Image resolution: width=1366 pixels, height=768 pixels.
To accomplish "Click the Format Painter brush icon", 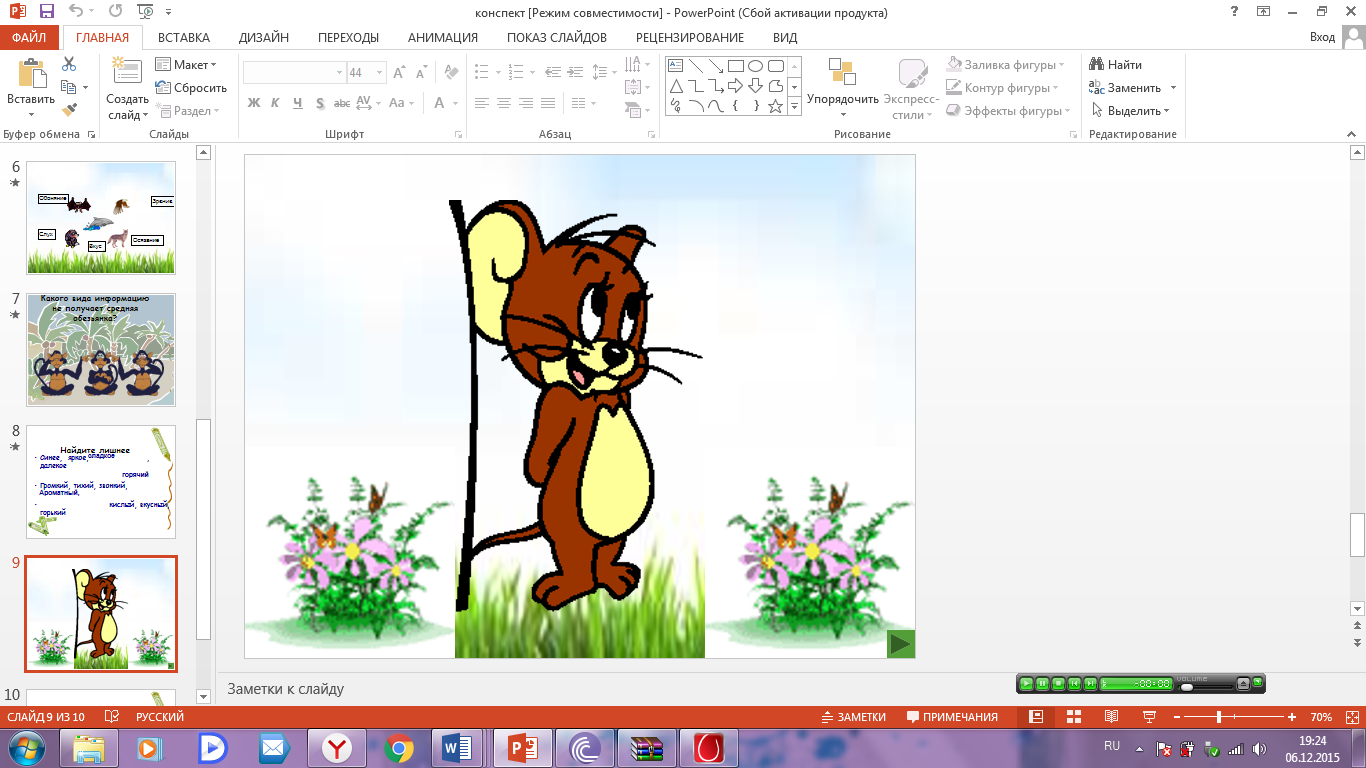I will coord(69,110).
